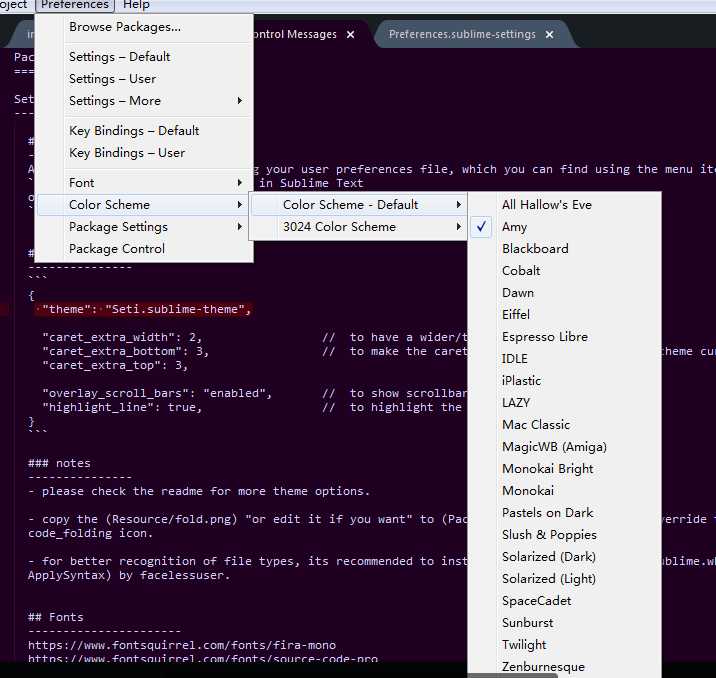Choose Cobalt color scheme
Viewport: 716px width, 678px height.
point(564,270)
